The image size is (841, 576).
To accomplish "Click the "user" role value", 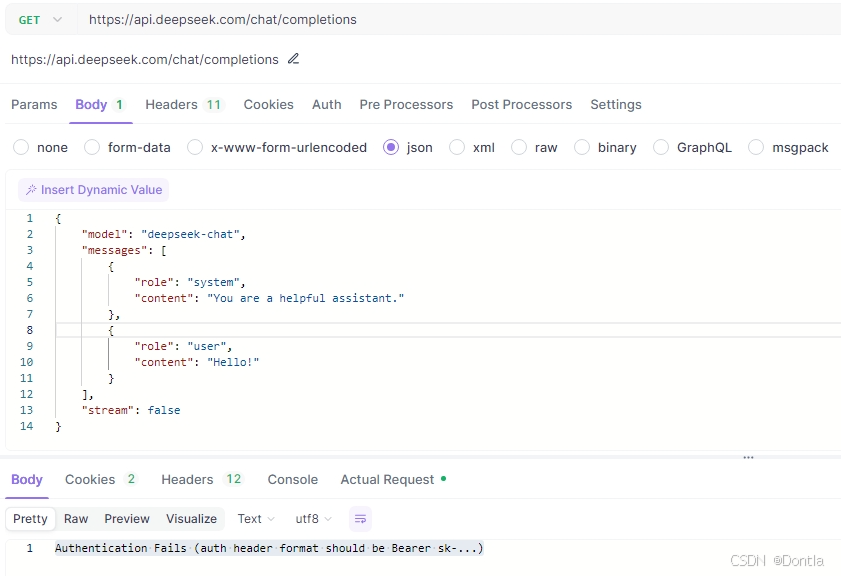I will click(x=206, y=346).
